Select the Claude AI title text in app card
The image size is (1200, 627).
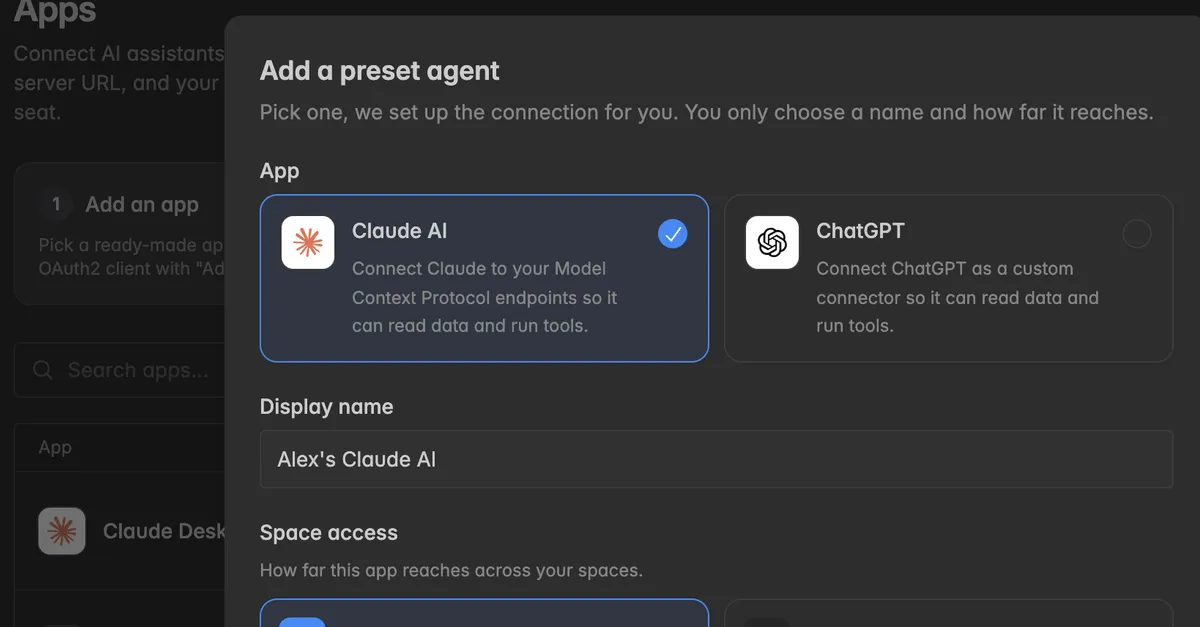pyautogui.click(x=400, y=231)
